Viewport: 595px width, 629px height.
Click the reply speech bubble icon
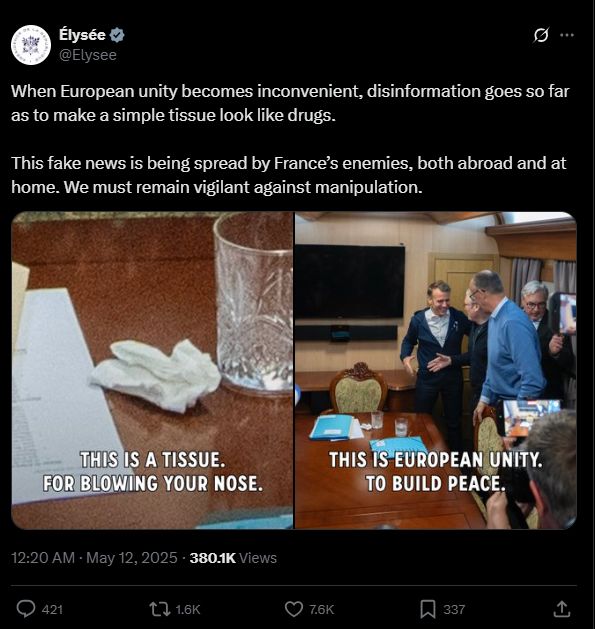pos(26,609)
